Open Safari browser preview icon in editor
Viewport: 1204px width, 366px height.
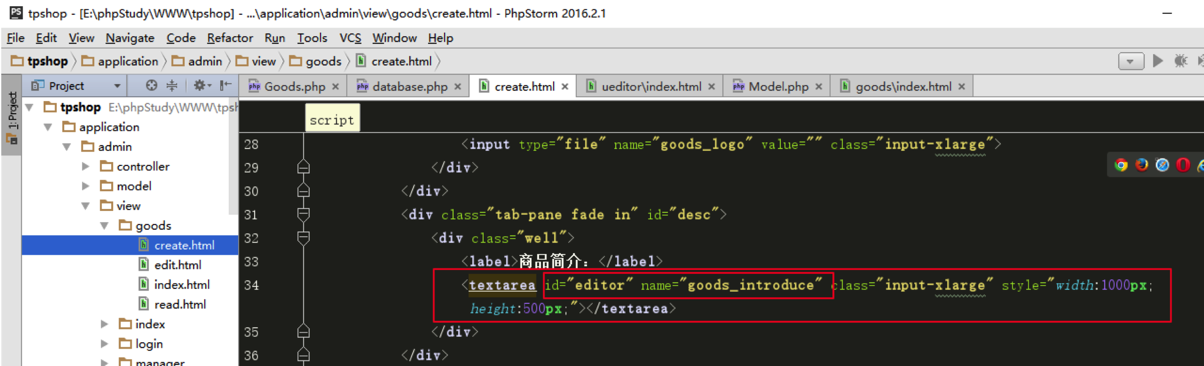[x=1162, y=165]
